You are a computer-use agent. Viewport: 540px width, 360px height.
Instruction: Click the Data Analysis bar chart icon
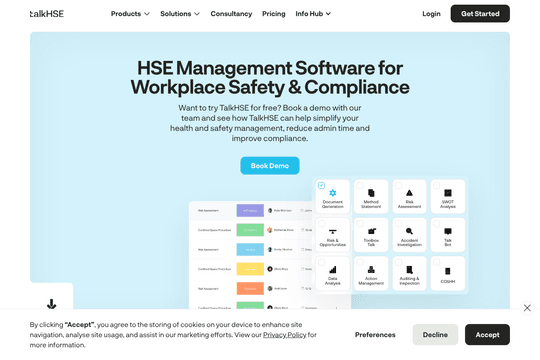coord(333,269)
